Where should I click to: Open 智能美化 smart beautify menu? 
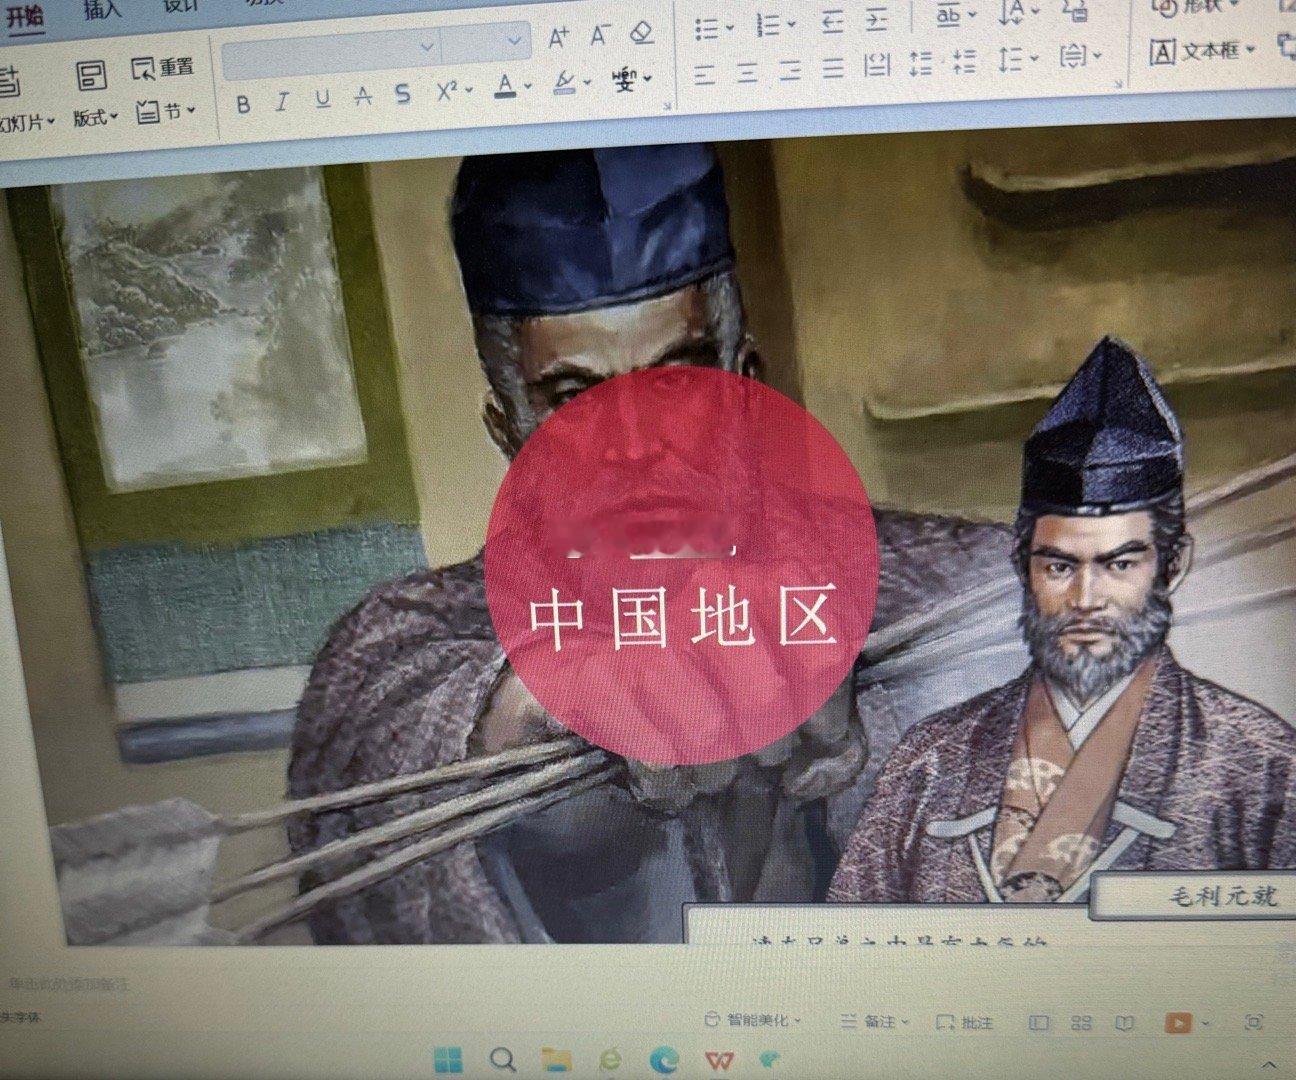(x=751, y=1021)
